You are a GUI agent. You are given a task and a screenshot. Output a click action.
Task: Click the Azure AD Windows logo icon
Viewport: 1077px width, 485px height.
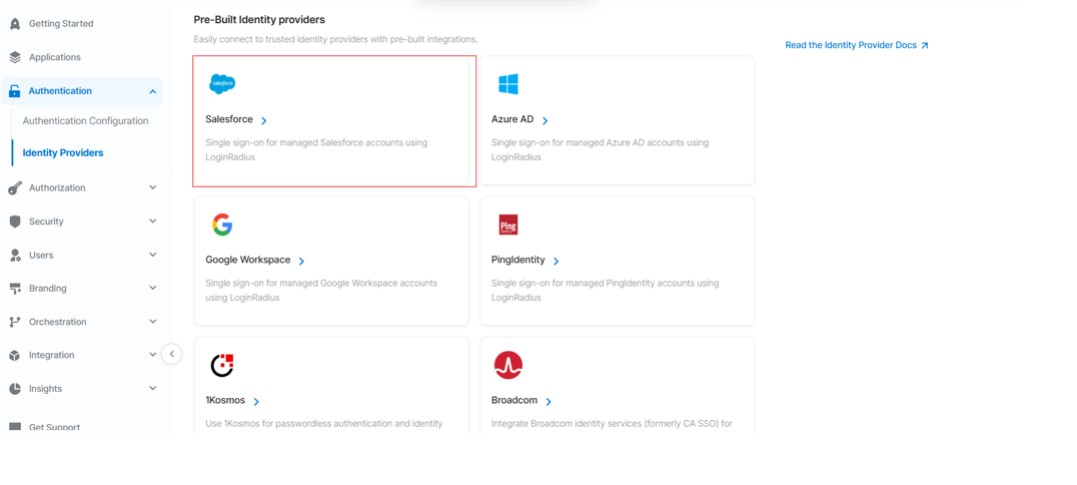[x=508, y=84]
